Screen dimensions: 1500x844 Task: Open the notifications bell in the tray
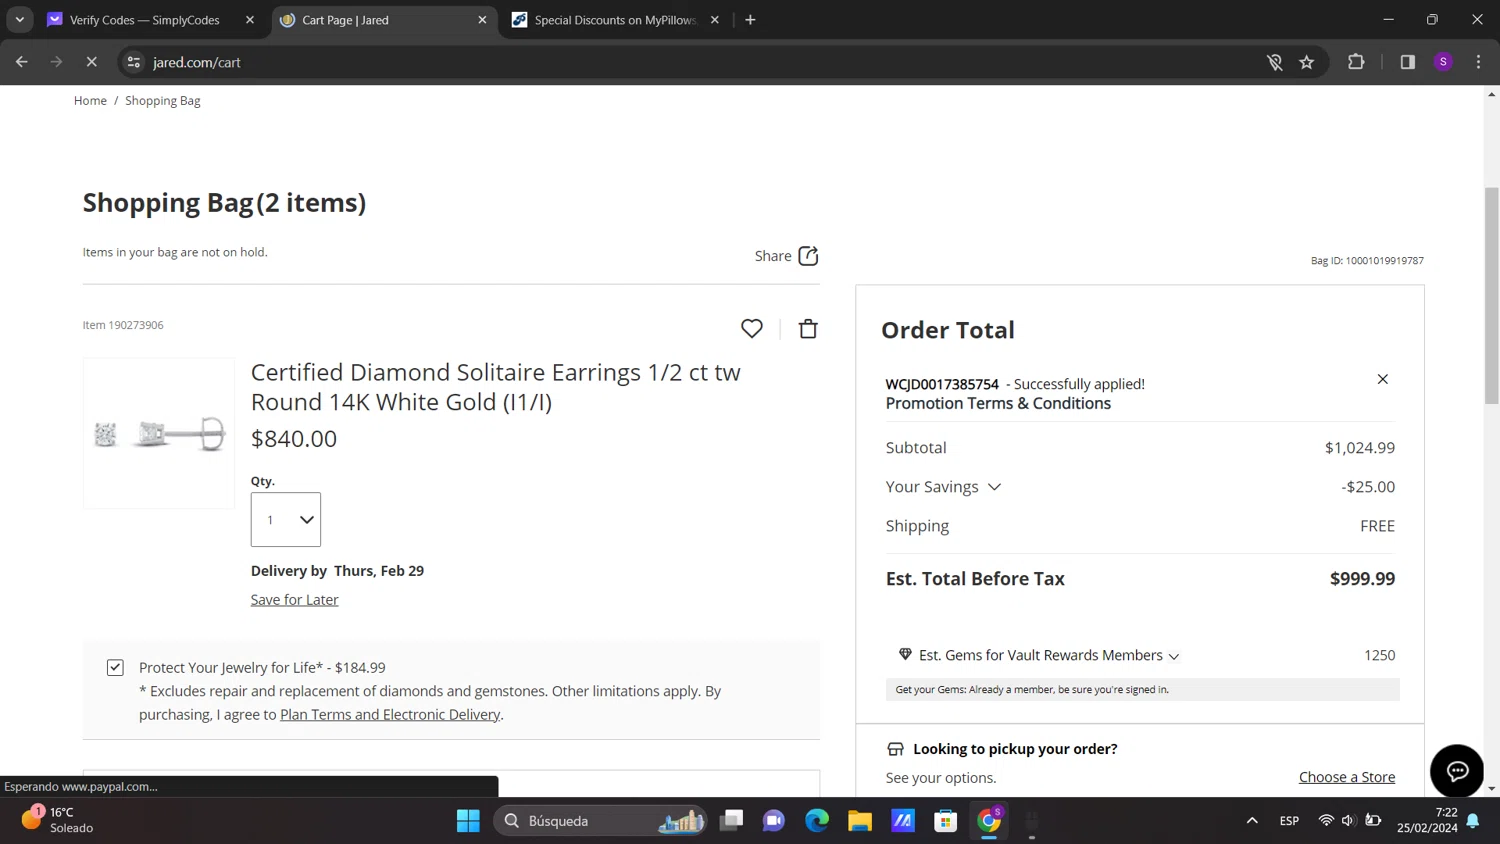1473,821
